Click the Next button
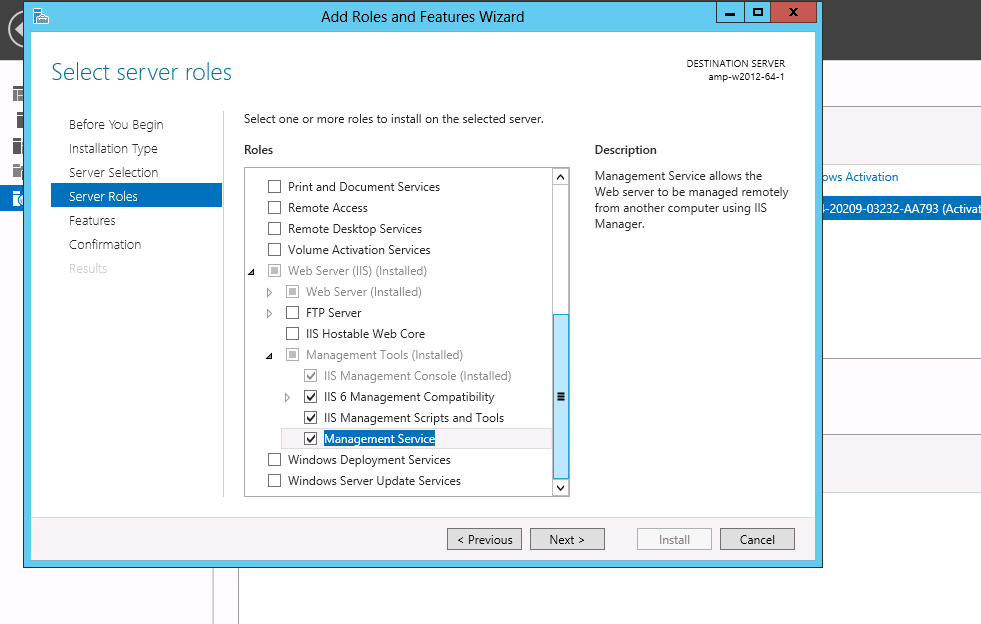This screenshot has height=624, width=981. pyautogui.click(x=567, y=540)
